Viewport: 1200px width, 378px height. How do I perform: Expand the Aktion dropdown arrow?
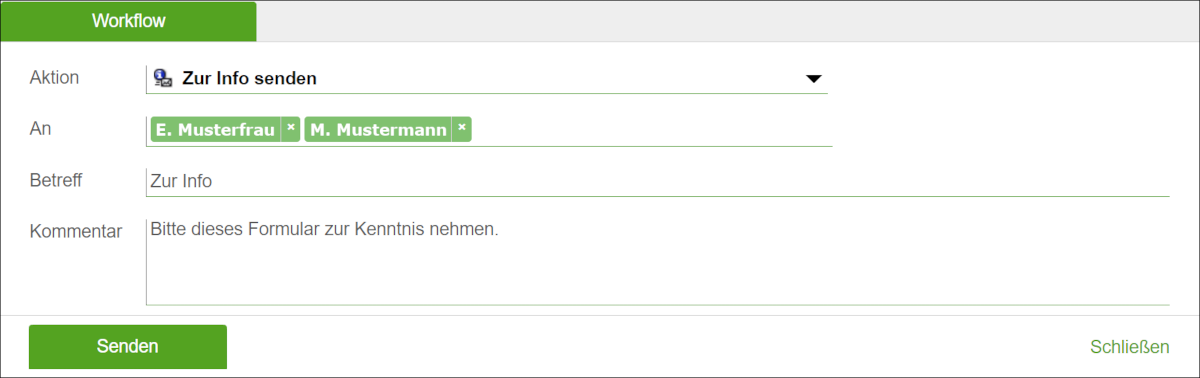(813, 79)
